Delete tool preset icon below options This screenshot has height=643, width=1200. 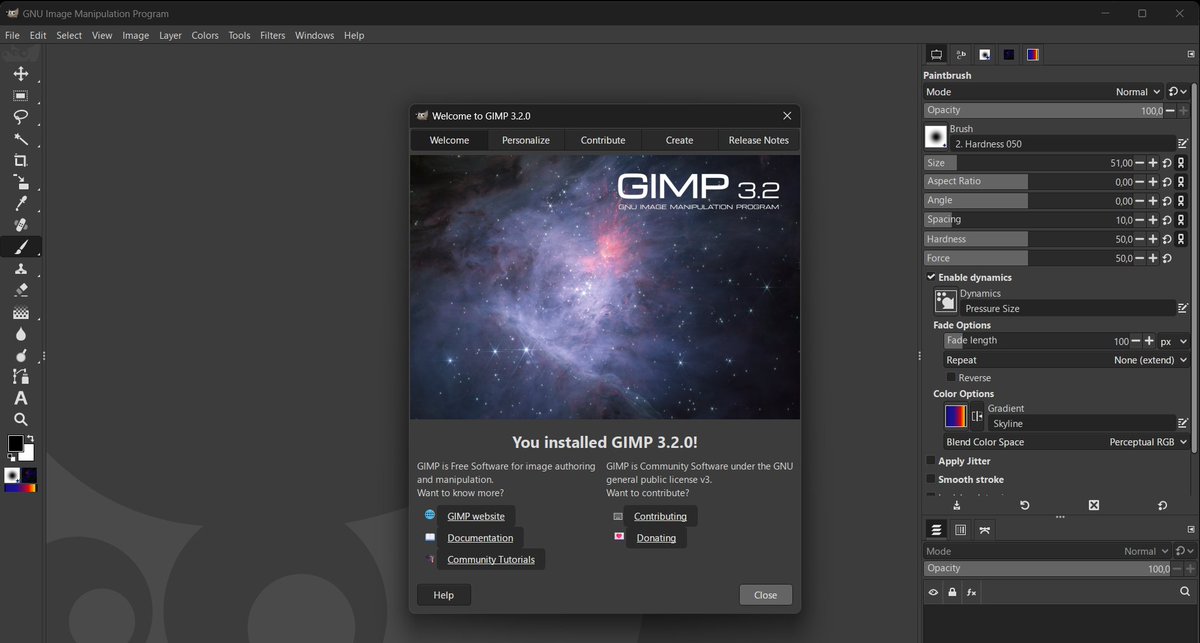[x=1093, y=506]
